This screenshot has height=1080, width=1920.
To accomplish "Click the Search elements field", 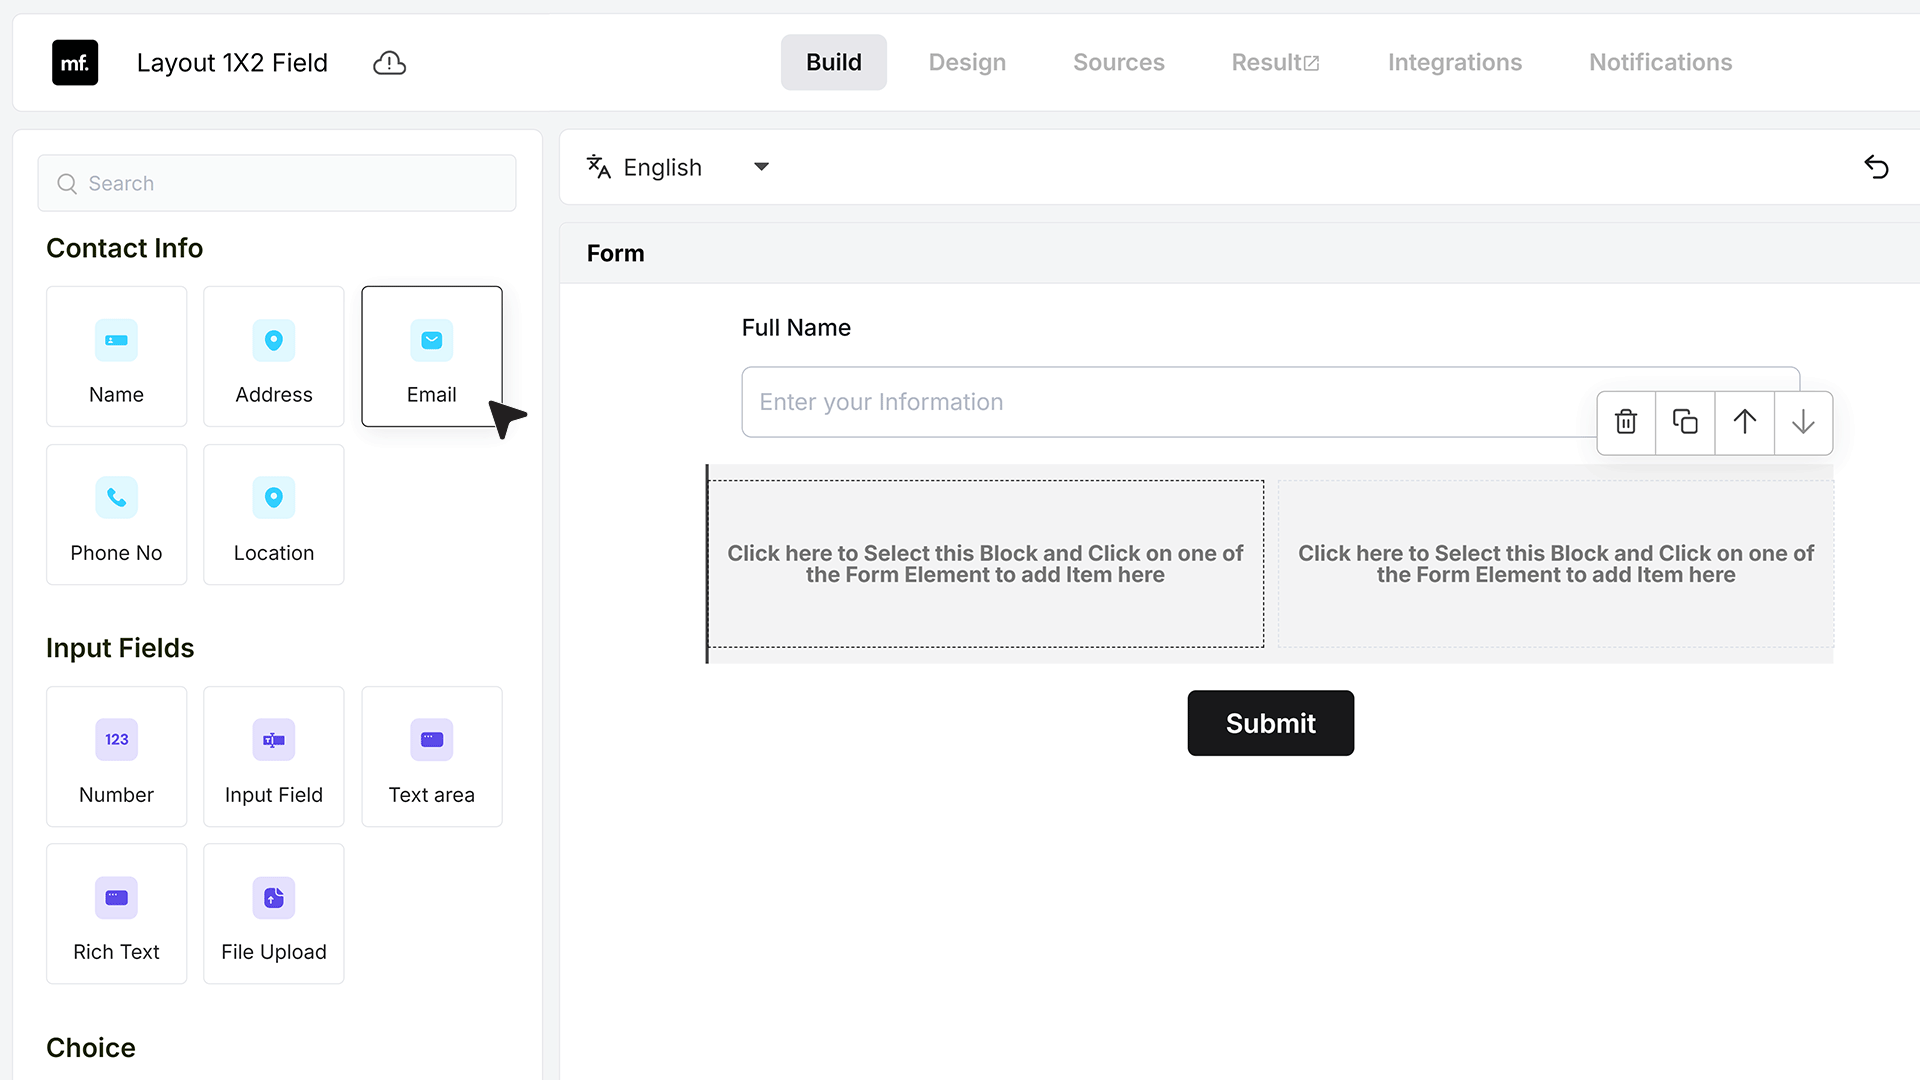I will tap(277, 183).
